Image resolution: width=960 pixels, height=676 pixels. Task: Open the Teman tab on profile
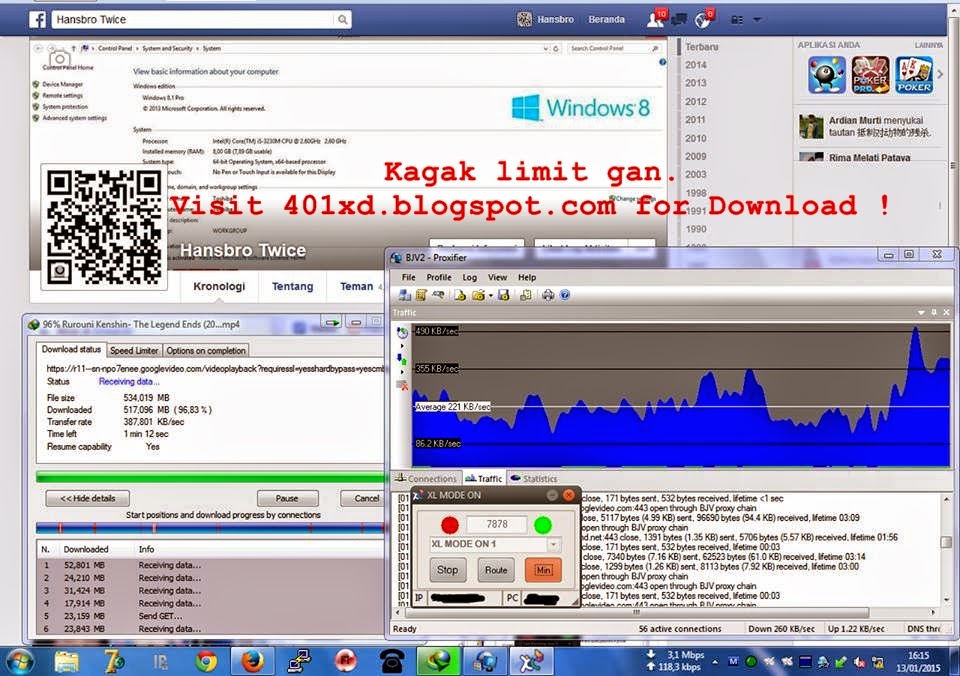point(356,286)
